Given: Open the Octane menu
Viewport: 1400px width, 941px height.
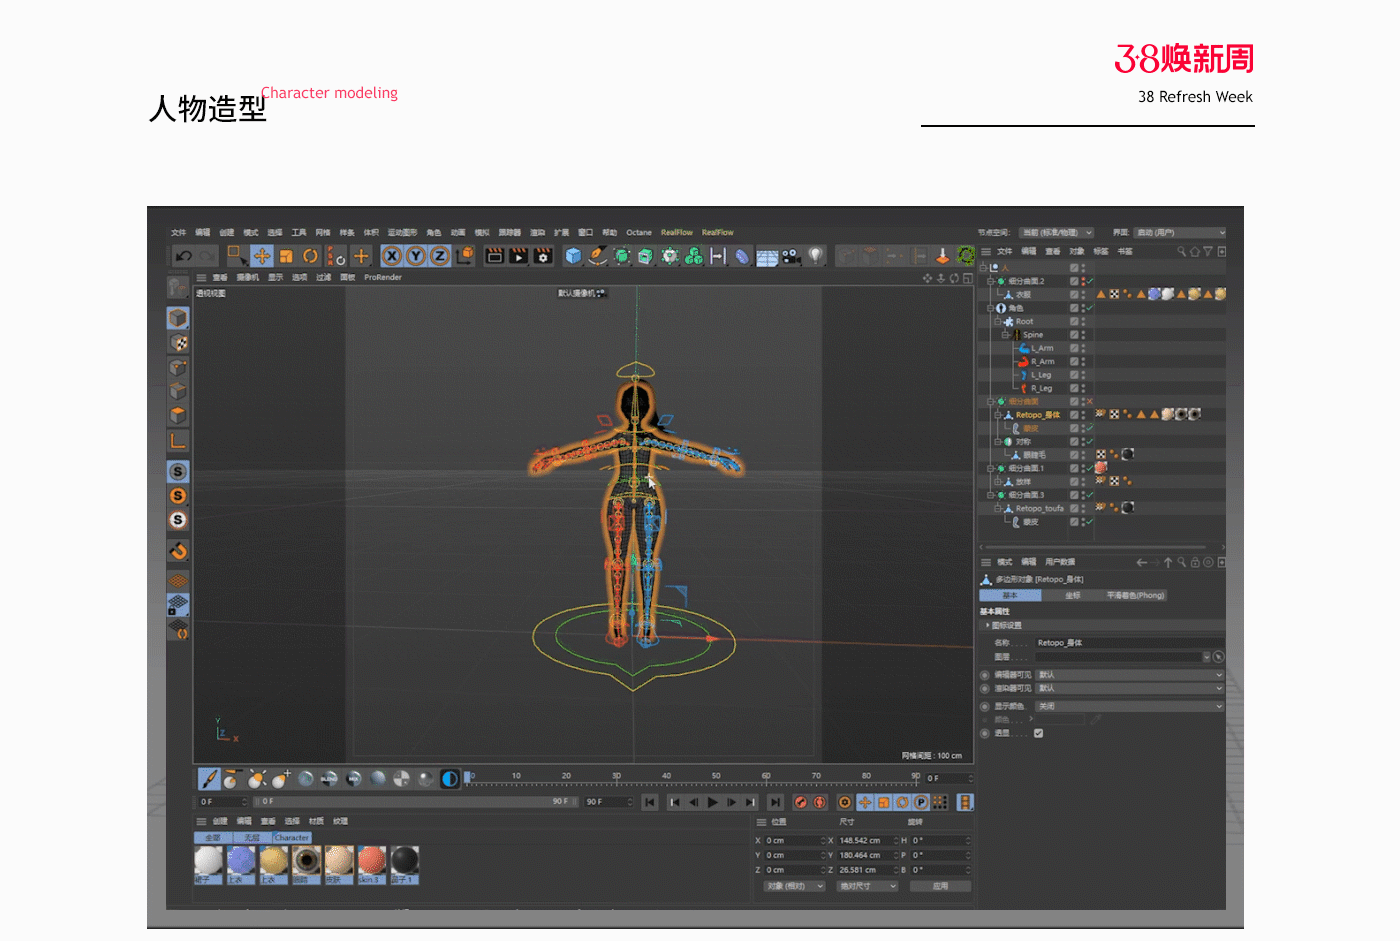Looking at the screenshot, I should coord(639,232).
